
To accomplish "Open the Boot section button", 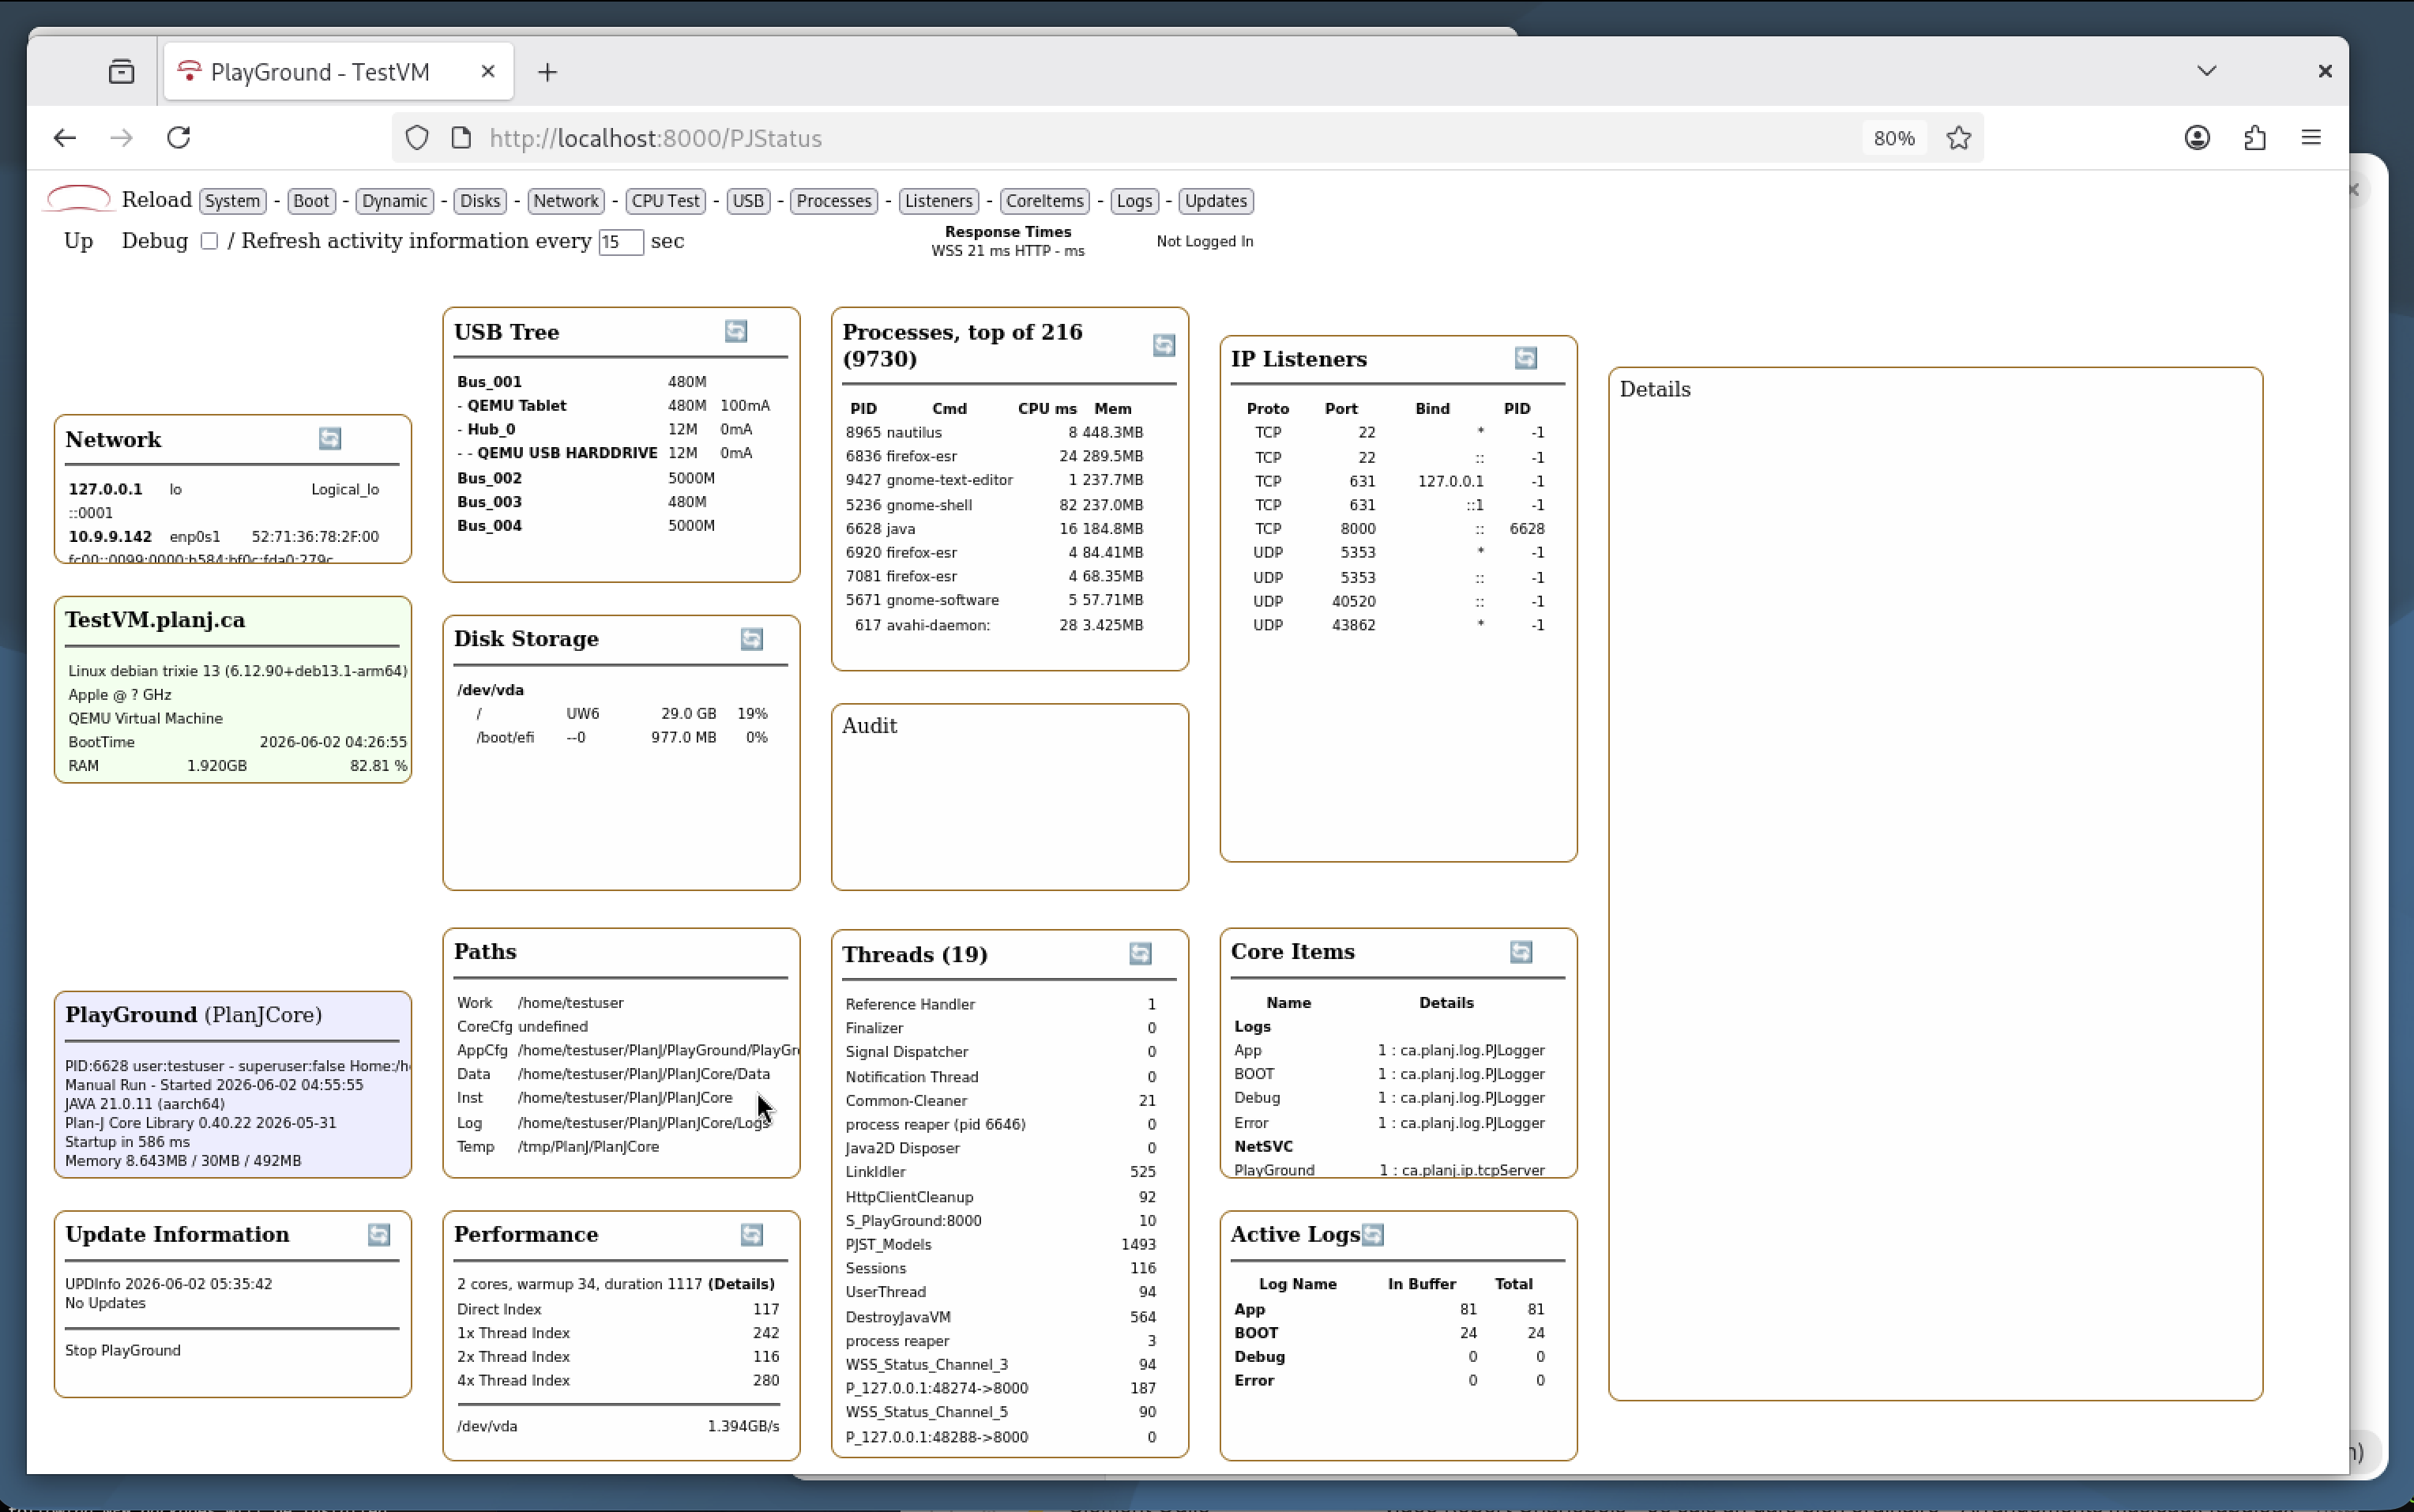I will 311,201.
